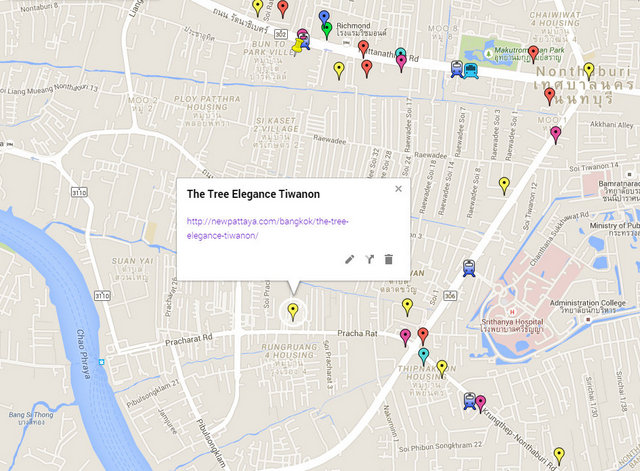Click the directions arrow icon in popup
The width and height of the screenshot is (640, 471).
(x=369, y=260)
